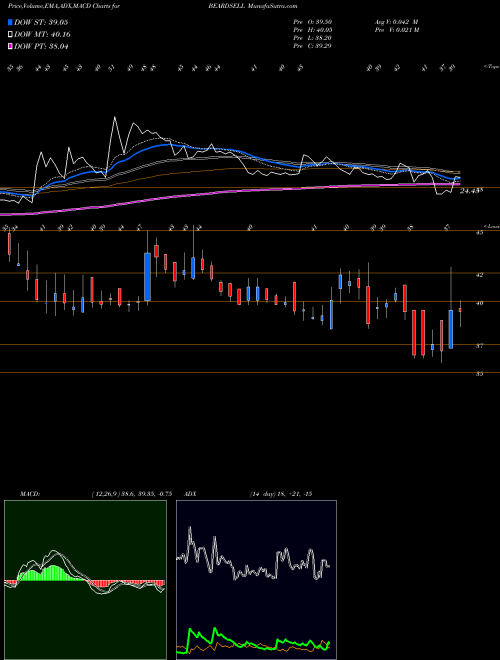Screen dimensions: 500x660
Task: Click the MACD (12,26,9) values text
Action: point(131,494)
